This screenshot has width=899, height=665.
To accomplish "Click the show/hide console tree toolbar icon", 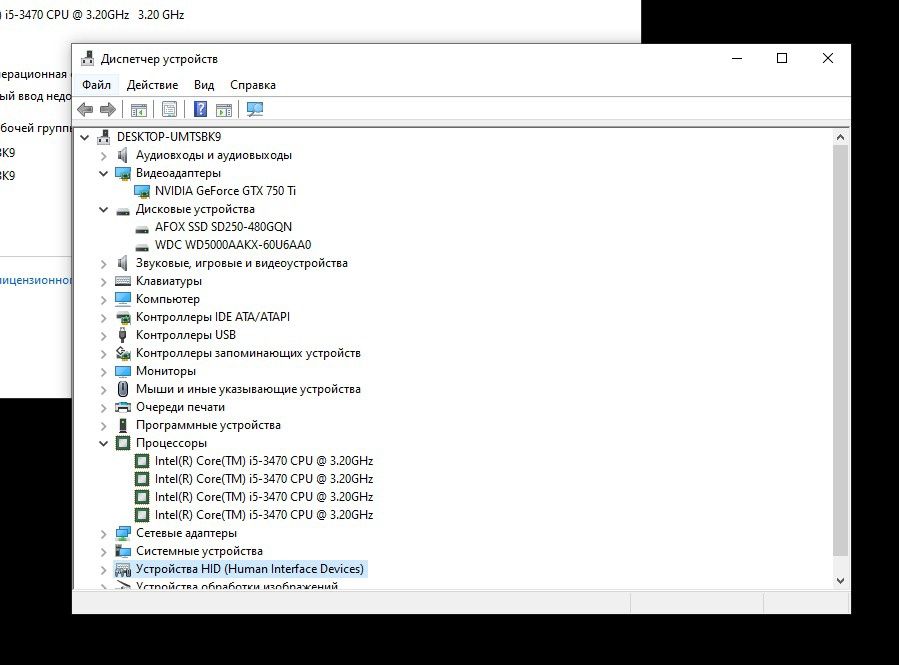I will [139, 109].
